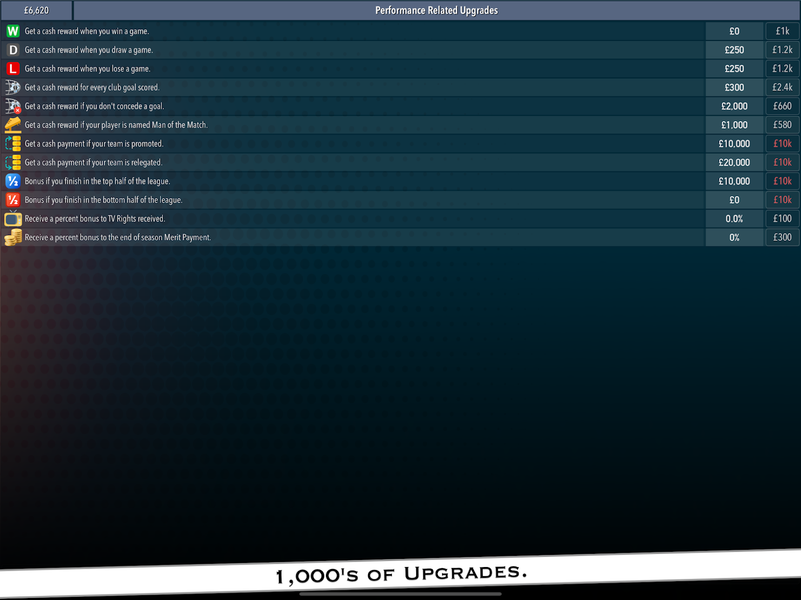Click the TV Rights bonus icon
This screenshot has height=600, width=801.
tap(13, 219)
